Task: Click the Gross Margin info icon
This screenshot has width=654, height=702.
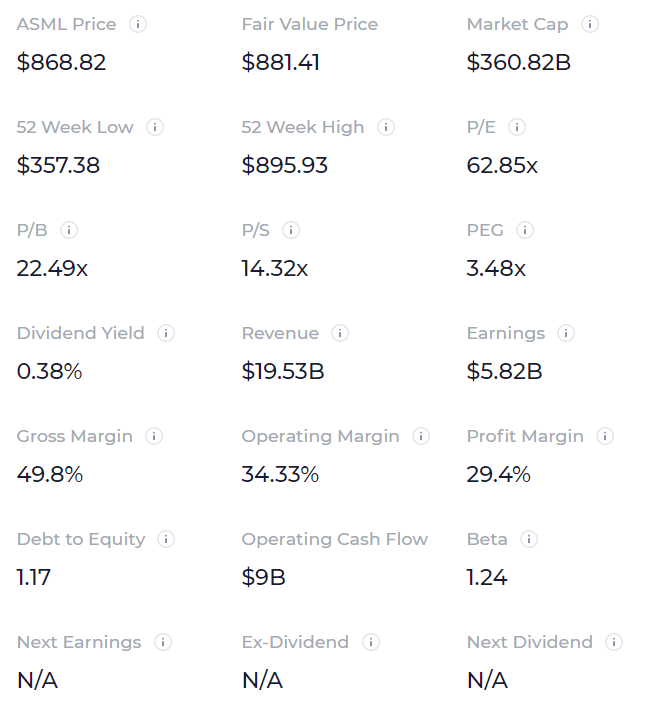Action: (x=154, y=436)
